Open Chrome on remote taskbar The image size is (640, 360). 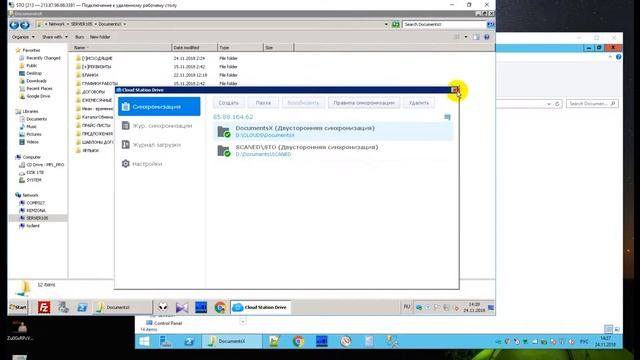(x=220, y=307)
